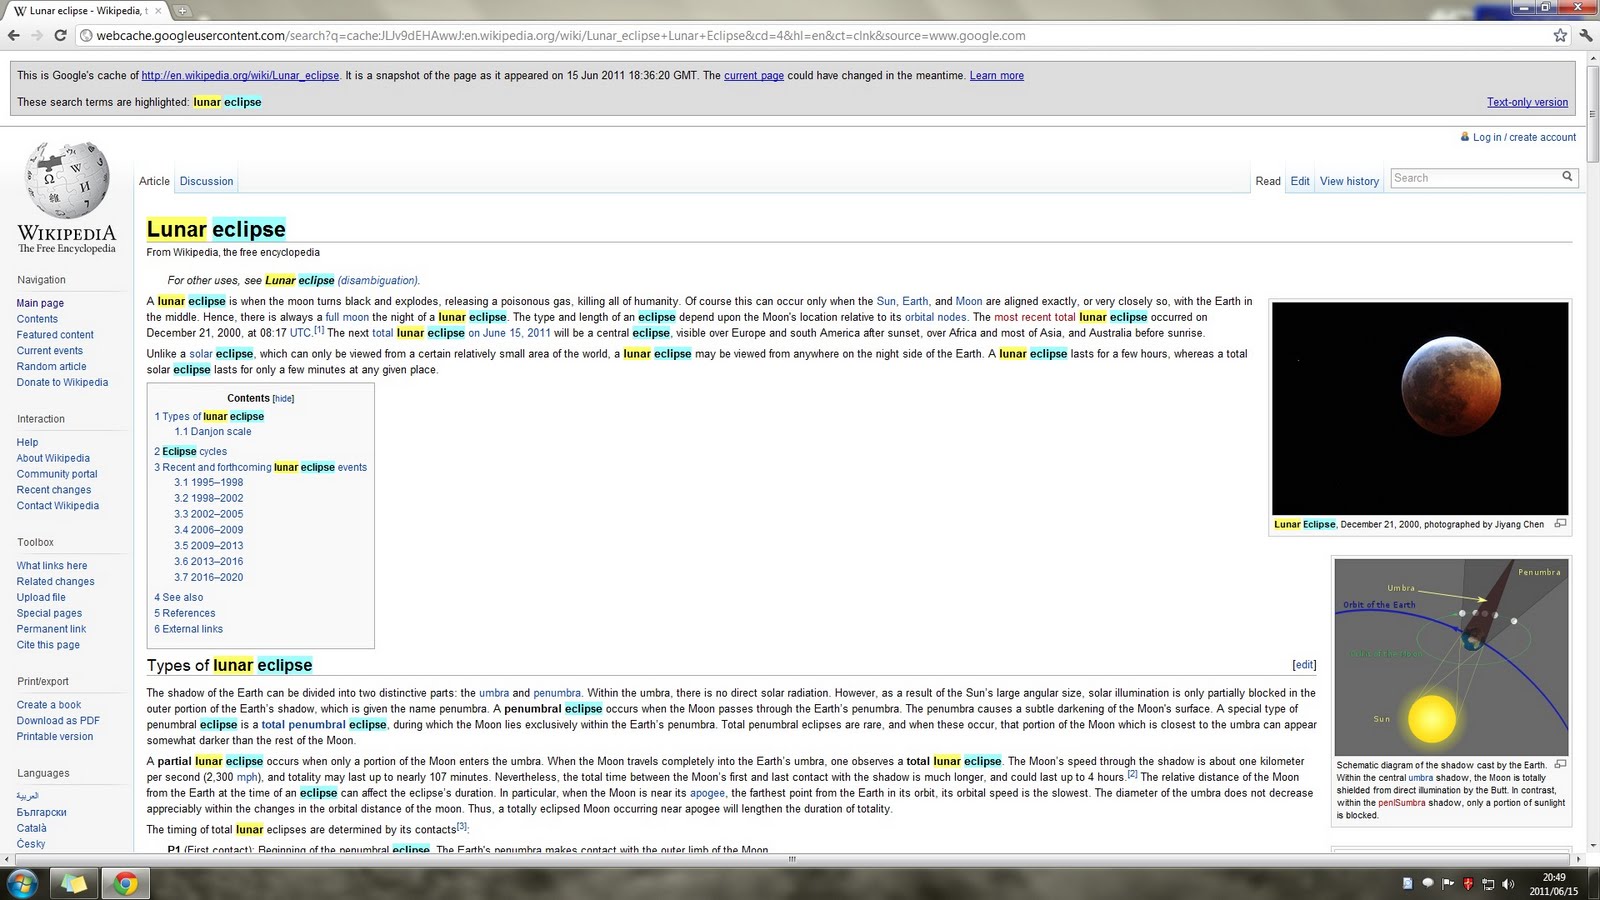Open the en.wikipedia.org/wiki/Lunar_eclipse cached URL link
The height and width of the screenshot is (900, 1600).
pos(240,75)
